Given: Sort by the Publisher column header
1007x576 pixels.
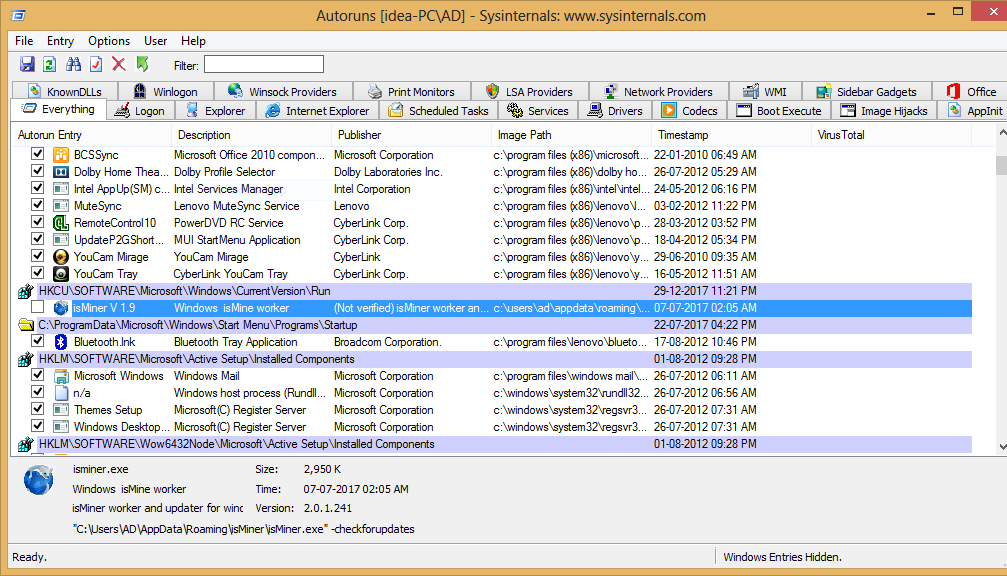Looking at the screenshot, I should (411, 135).
